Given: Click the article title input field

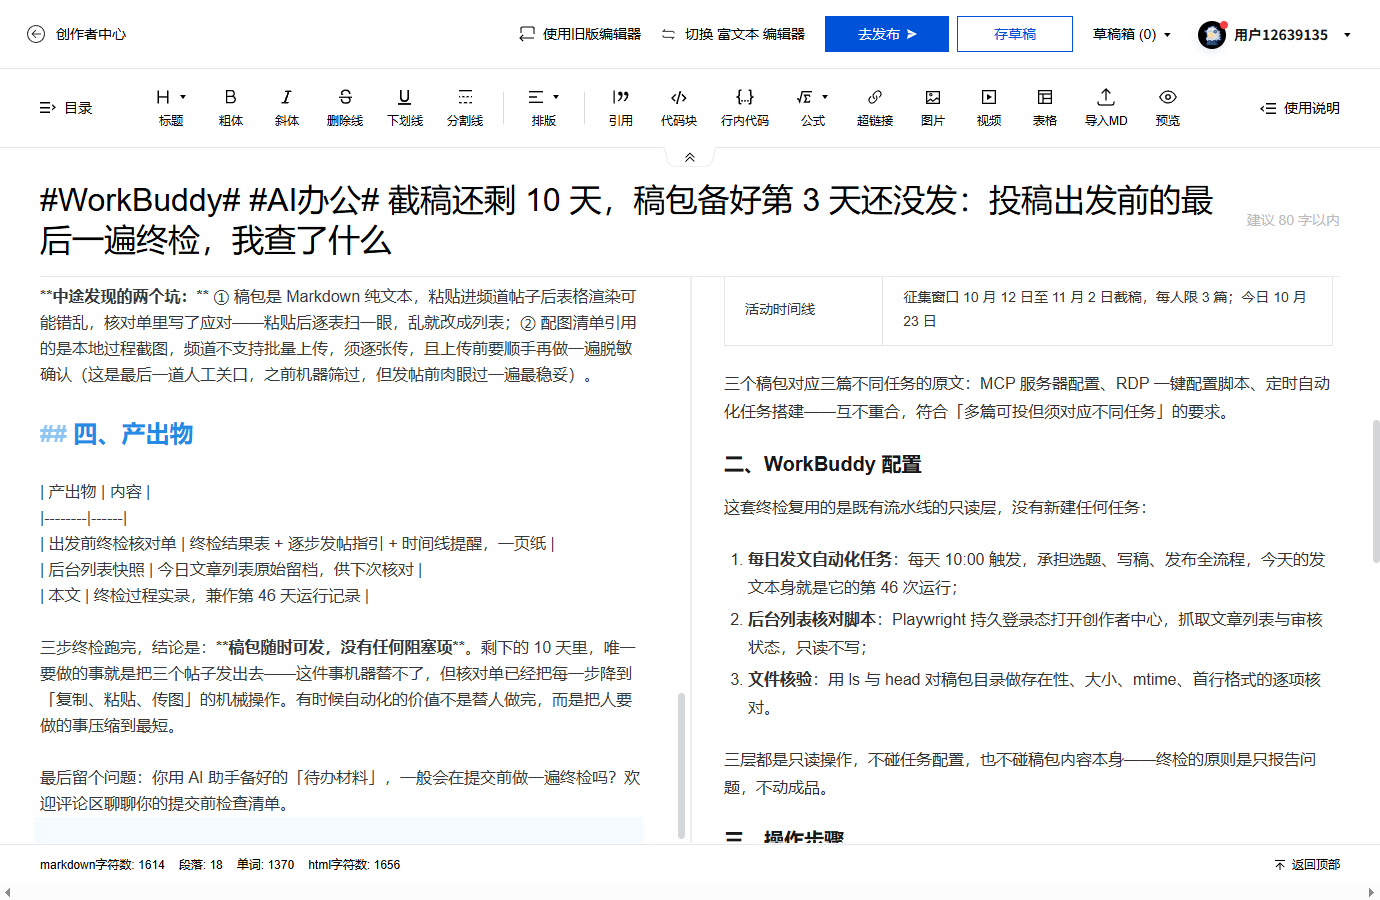Looking at the screenshot, I should (x=630, y=220).
